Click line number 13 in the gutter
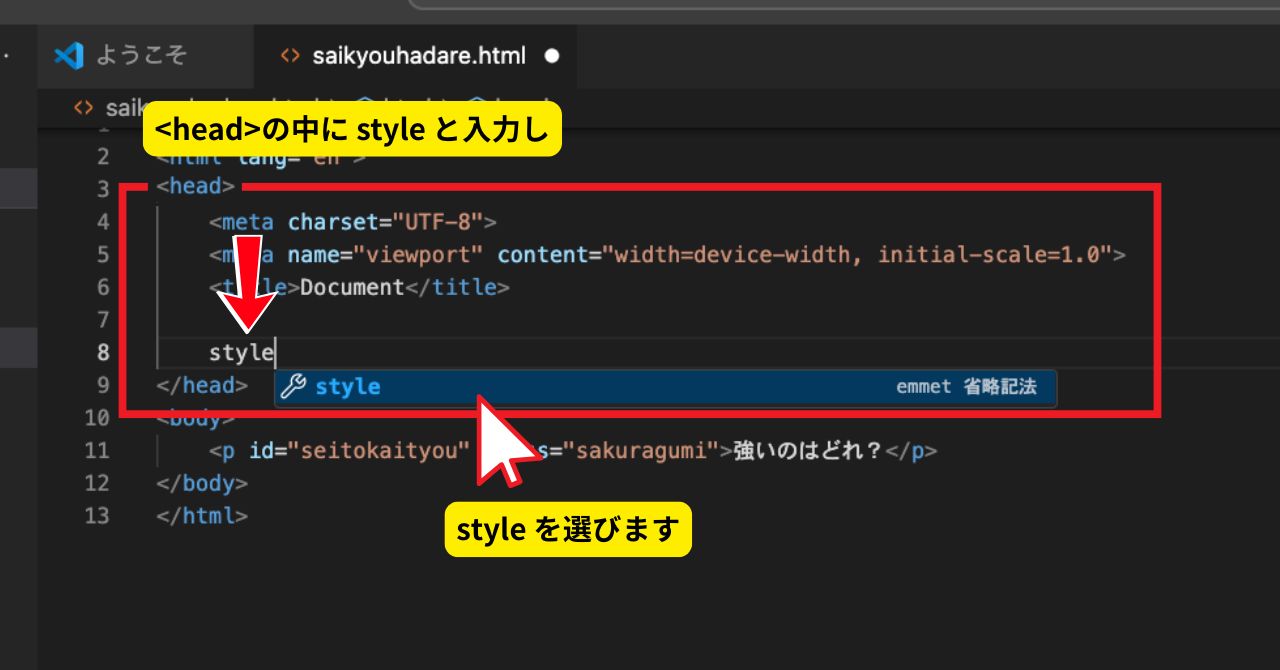The image size is (1280, 670). (97, 516)
